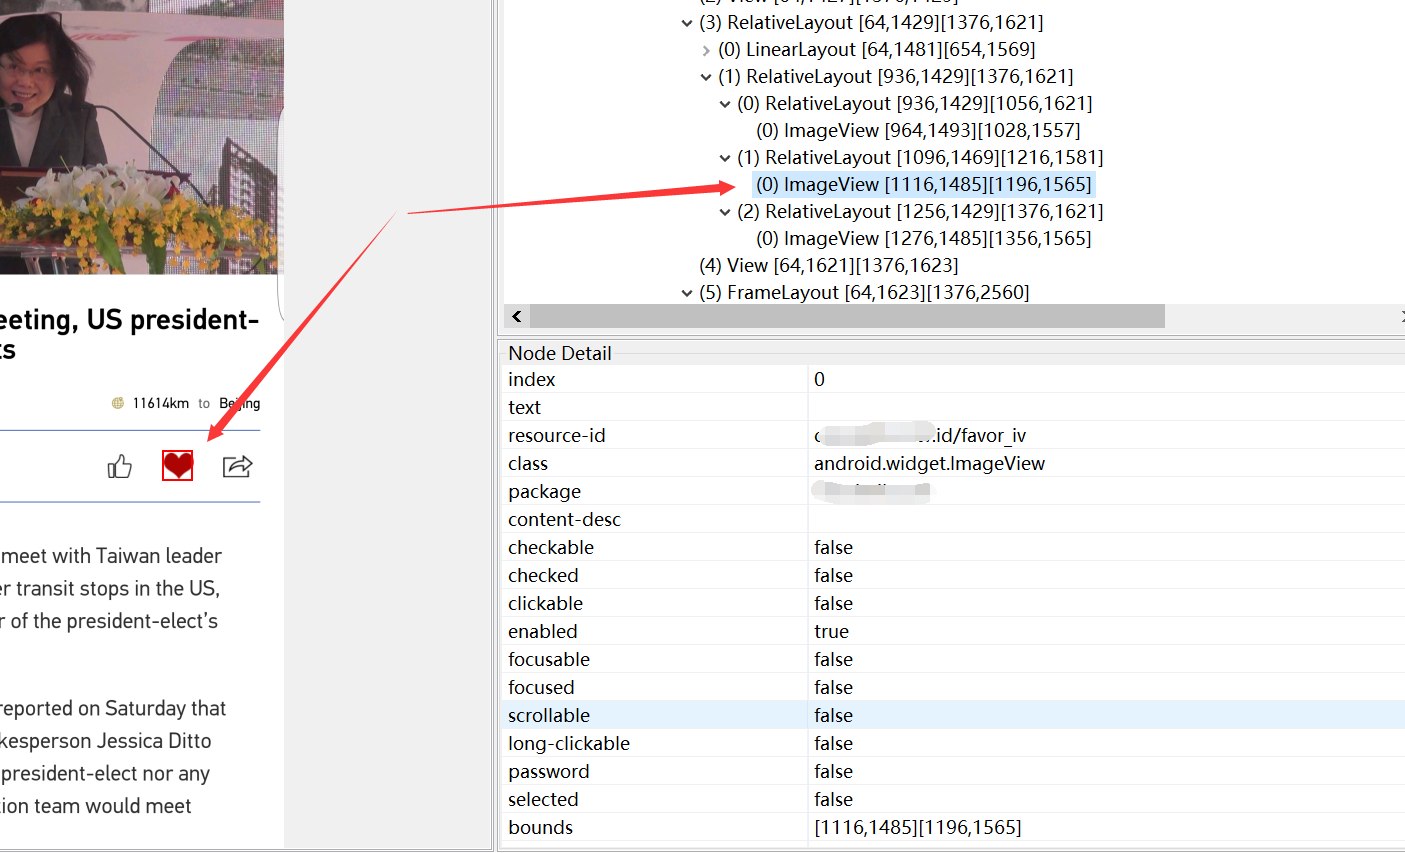Screen dimensions: 1405x853
Task: Click the 'resource-id' property name
Action: [x=557, y=435]
